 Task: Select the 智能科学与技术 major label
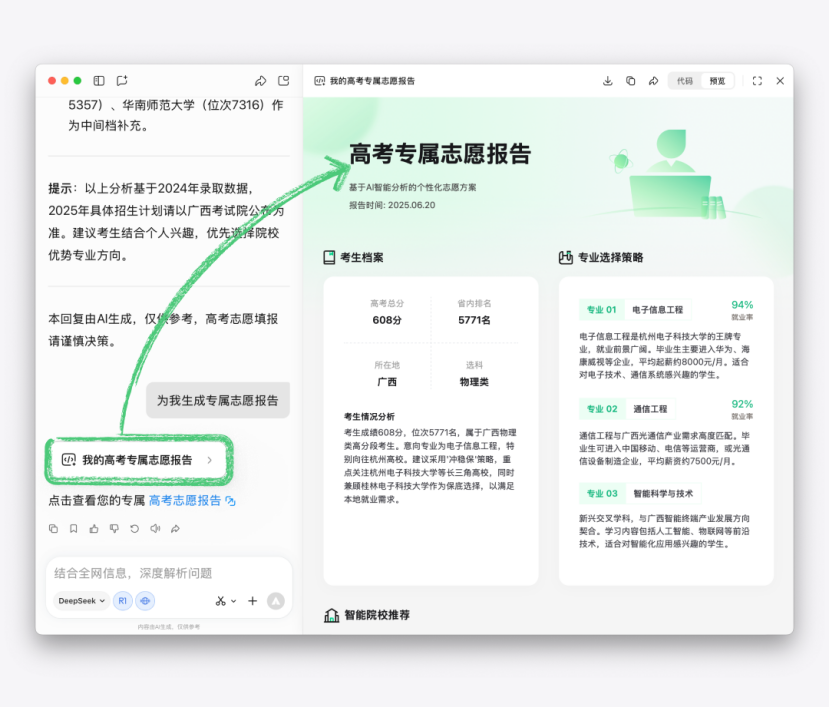point(663,494)
